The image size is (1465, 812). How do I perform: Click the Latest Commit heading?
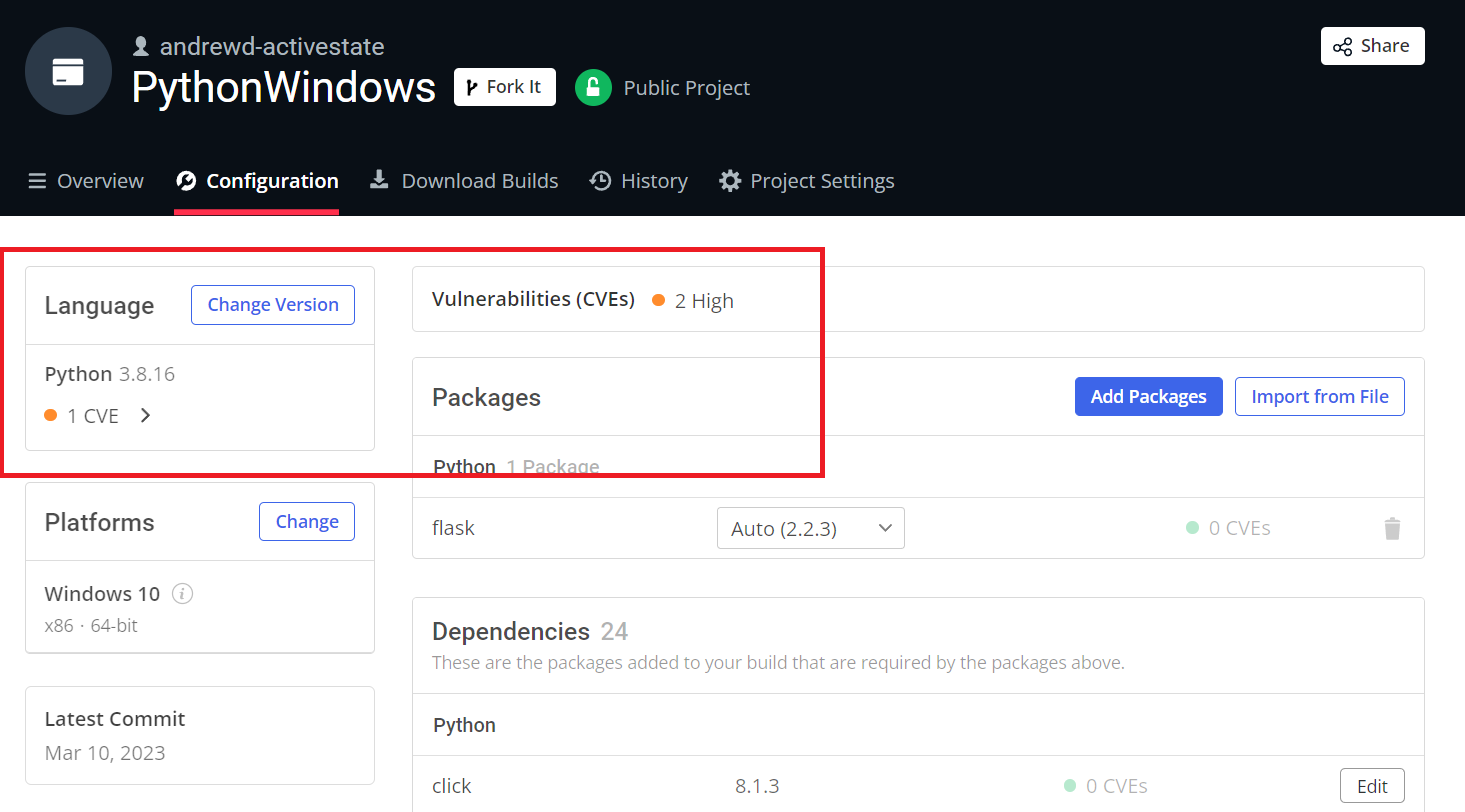(115, 719)
